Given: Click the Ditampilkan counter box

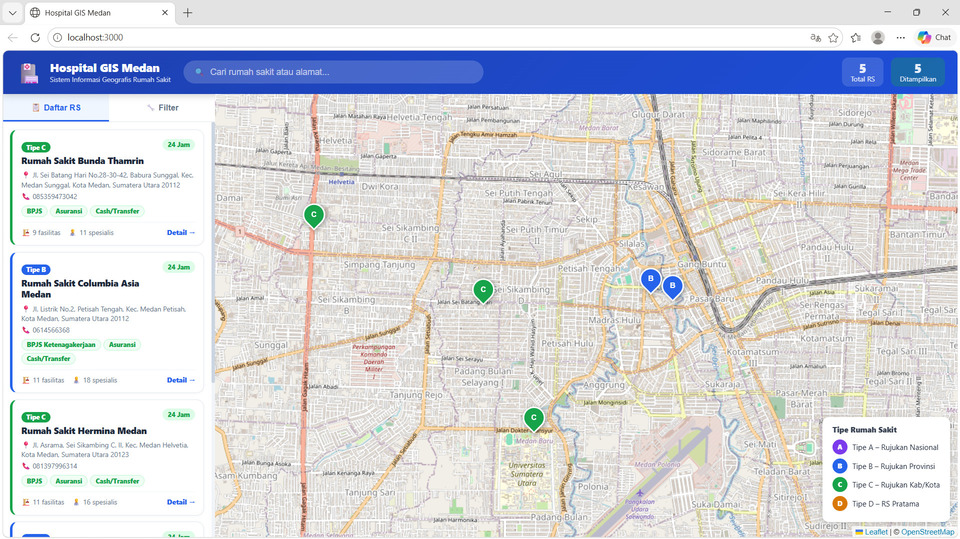Looking at the screenshot, I should [x=918, y=72].
